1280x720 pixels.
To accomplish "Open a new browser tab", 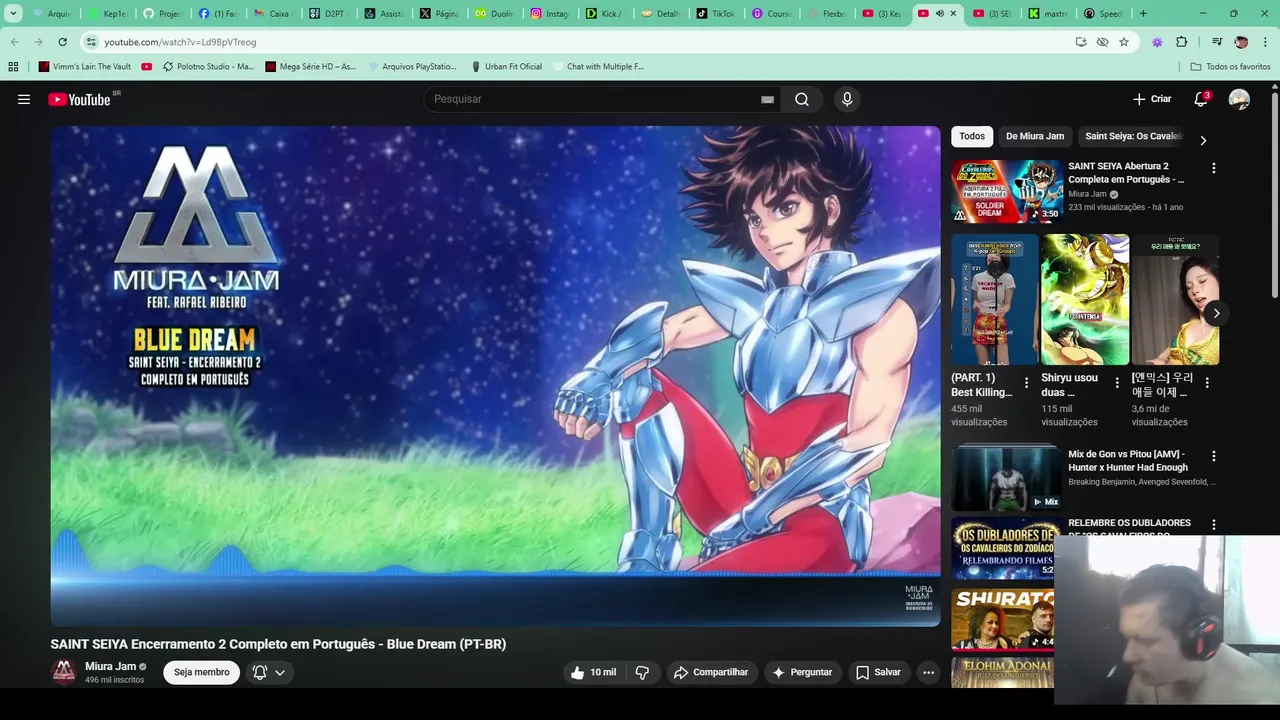I will click(1143, 14).
